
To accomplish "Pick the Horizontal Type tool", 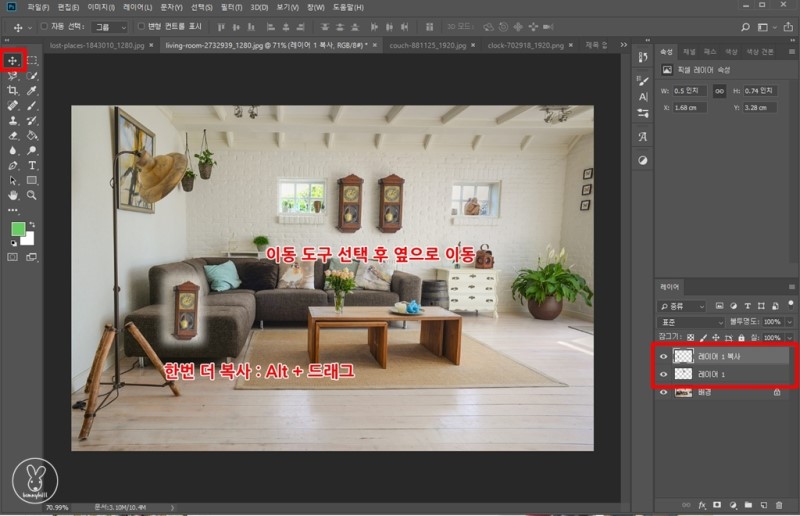I will tap(32, 165).
